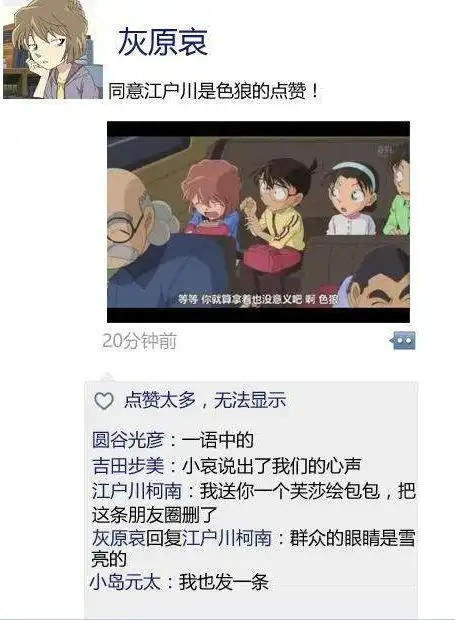
Task: Click the subtitle caption inside the video frame
Action: [259, 299]
